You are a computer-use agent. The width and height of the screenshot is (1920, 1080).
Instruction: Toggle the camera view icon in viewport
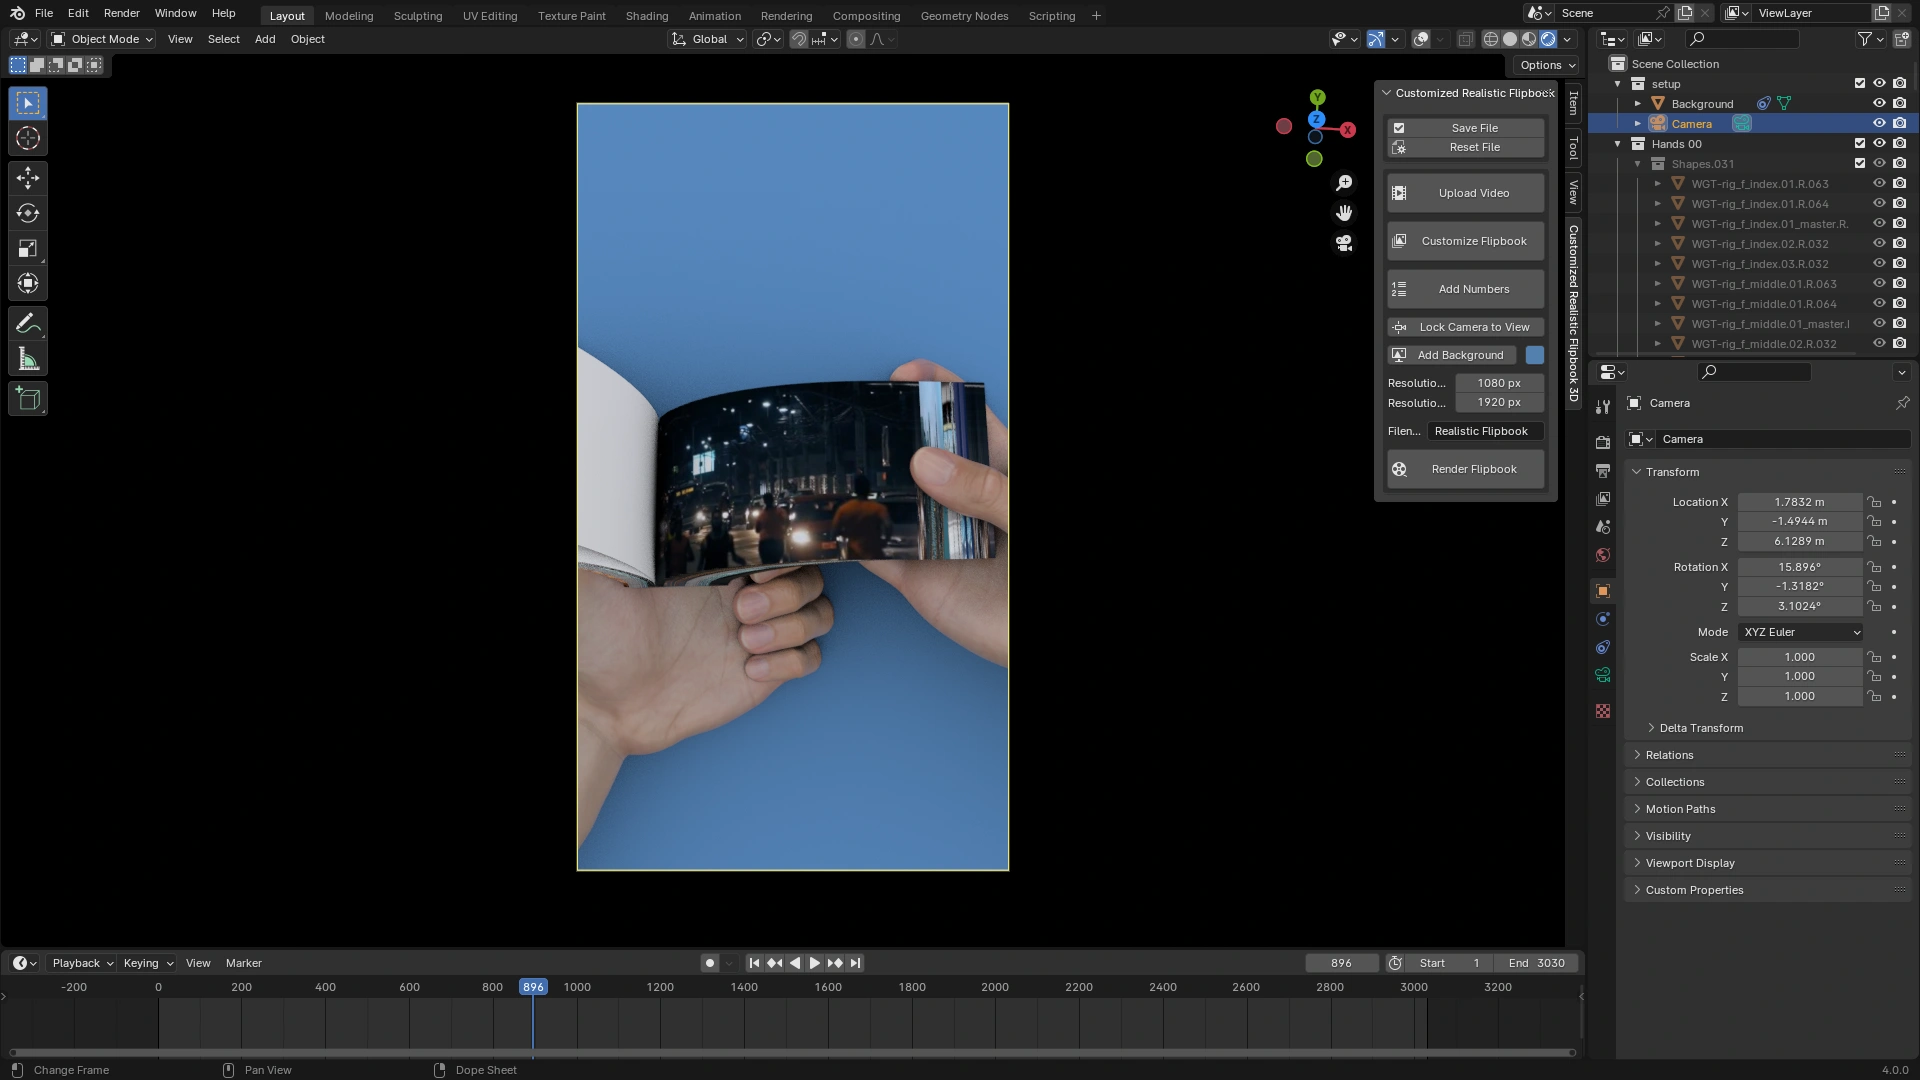[x=1344, y=243]
